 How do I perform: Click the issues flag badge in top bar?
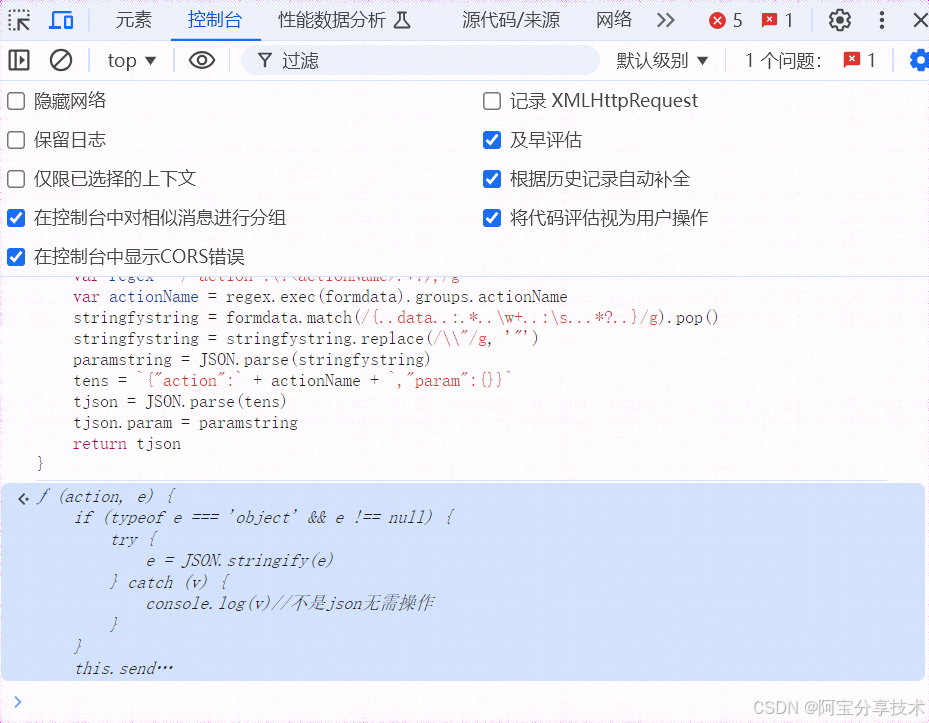777,21
